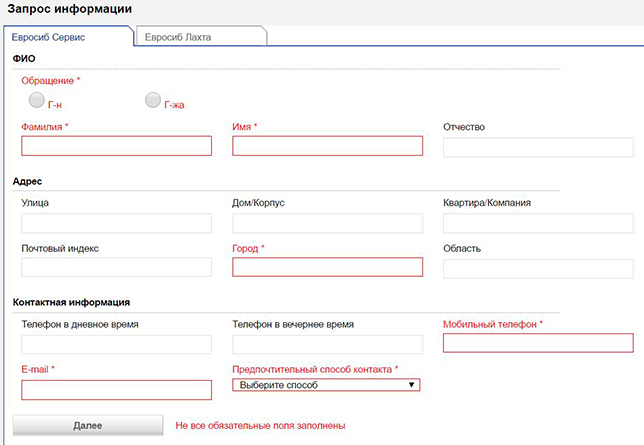
Task: Focus the Телефон в вечернее время field
Action: pyautogui.click(x=327, y=344)
